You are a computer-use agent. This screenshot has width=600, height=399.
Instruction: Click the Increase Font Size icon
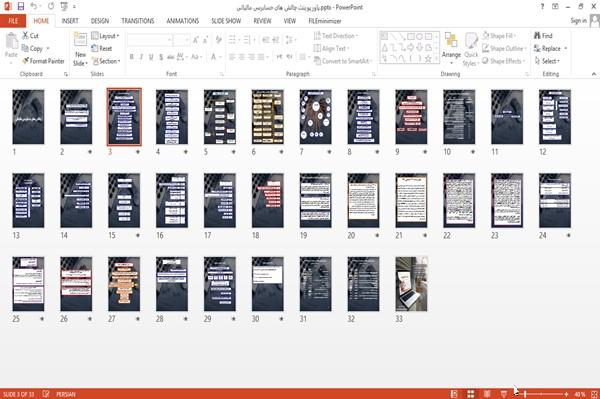(196, 39)
